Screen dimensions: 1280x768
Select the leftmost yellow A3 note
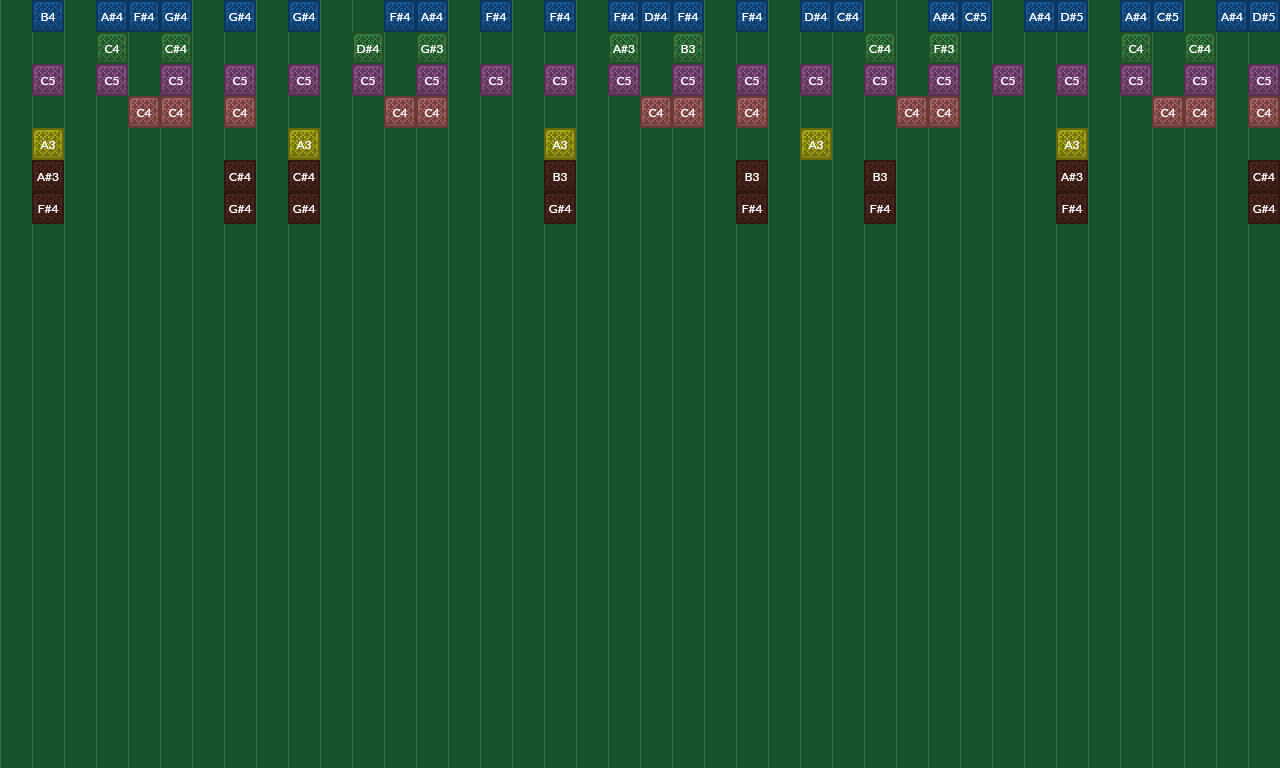(x=48, y=145)
